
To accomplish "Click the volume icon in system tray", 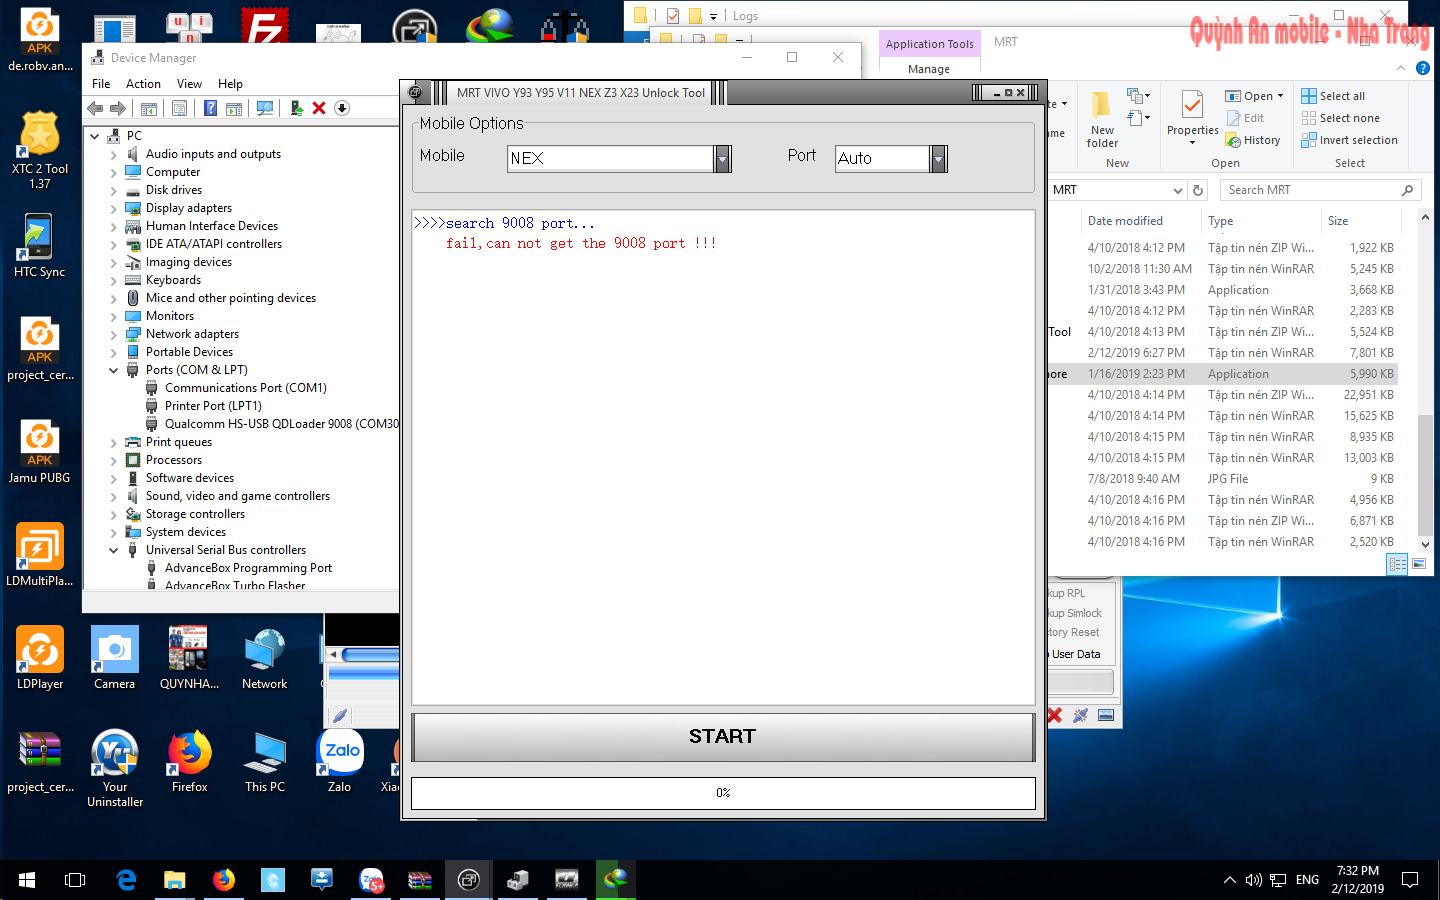I will (x=1254, y=880).
